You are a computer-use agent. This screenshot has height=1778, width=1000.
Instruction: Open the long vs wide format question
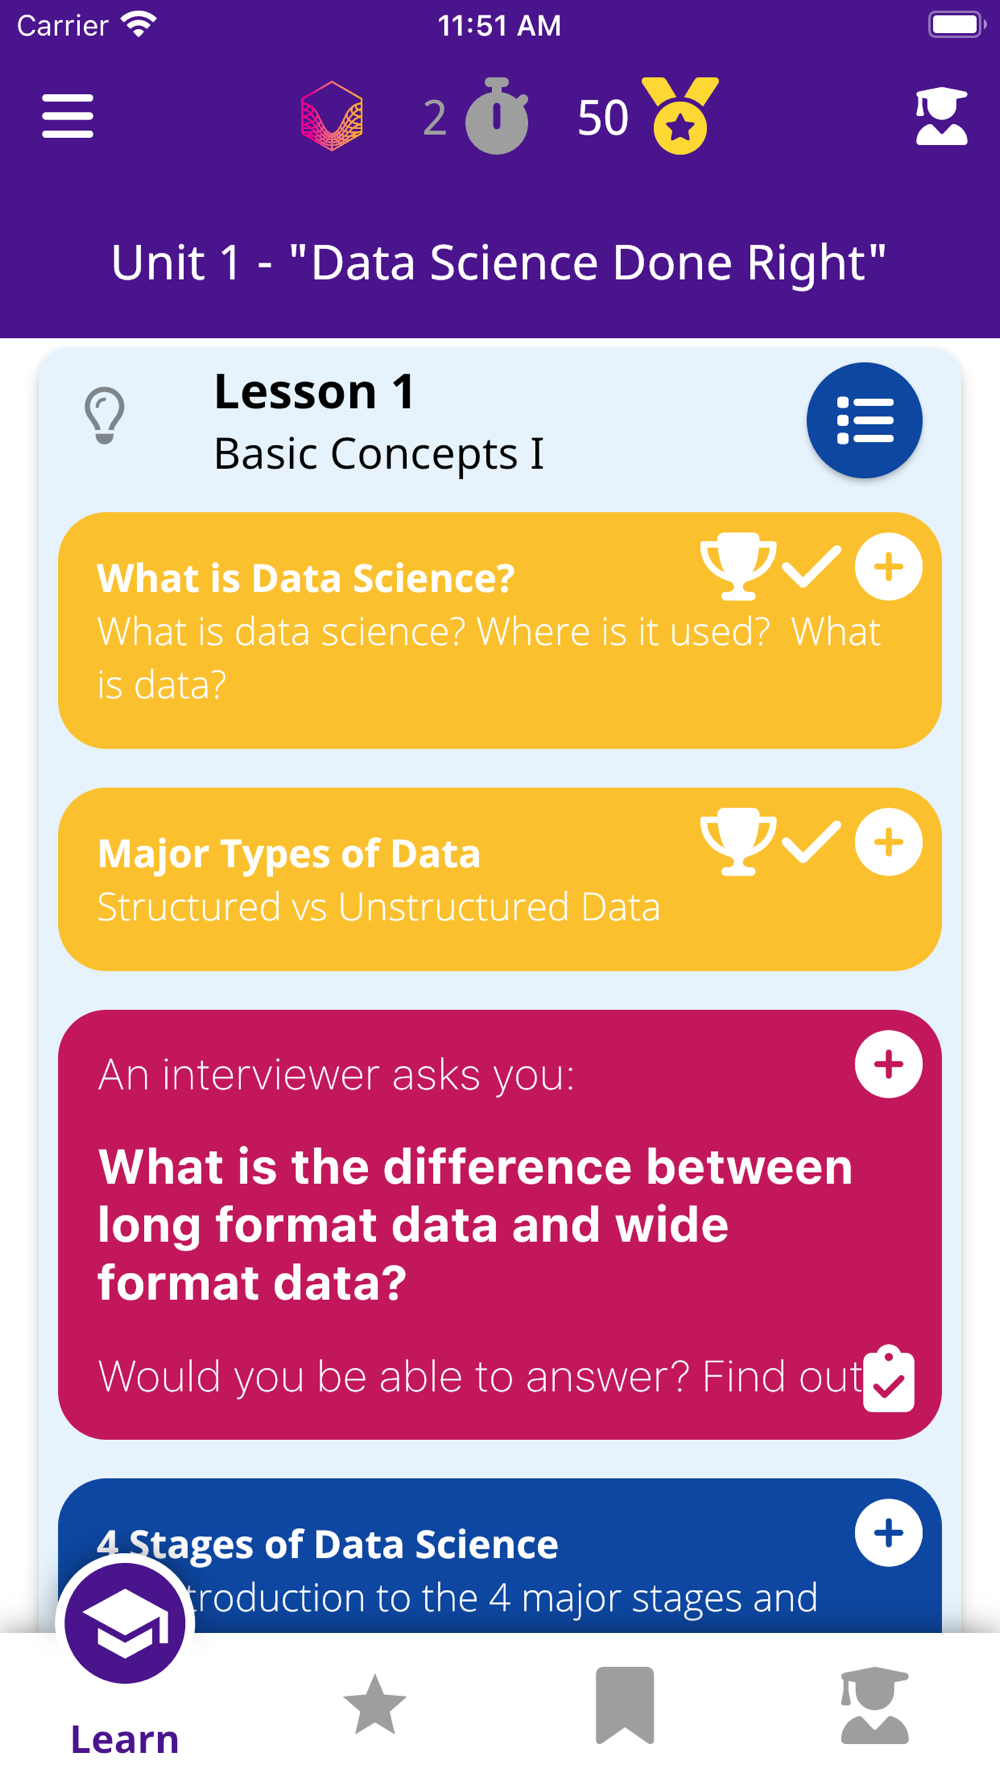click(475, 1224)
